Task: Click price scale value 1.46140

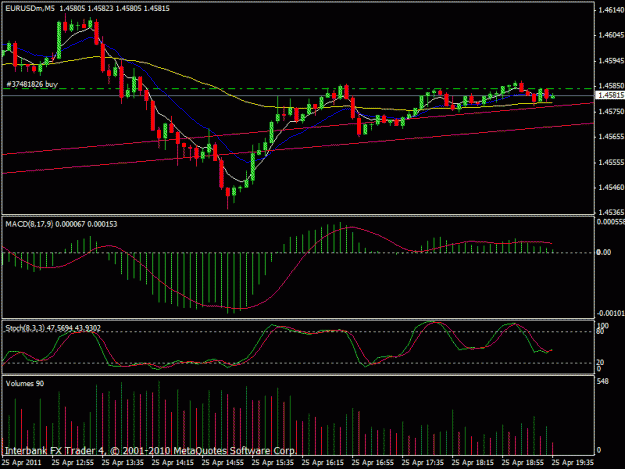Action: [611, 10]
